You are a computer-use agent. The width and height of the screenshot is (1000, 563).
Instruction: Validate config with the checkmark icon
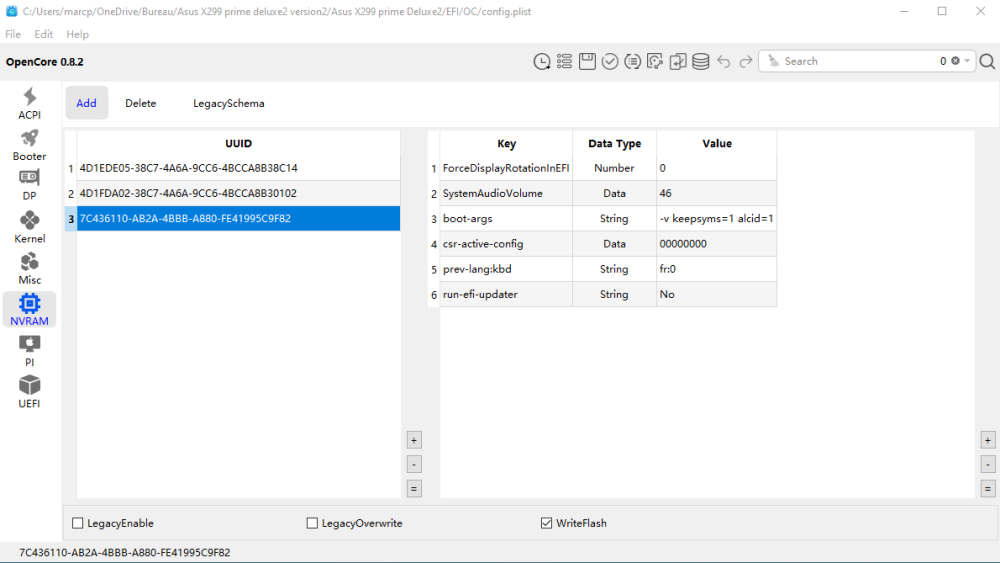click(610, 61)
